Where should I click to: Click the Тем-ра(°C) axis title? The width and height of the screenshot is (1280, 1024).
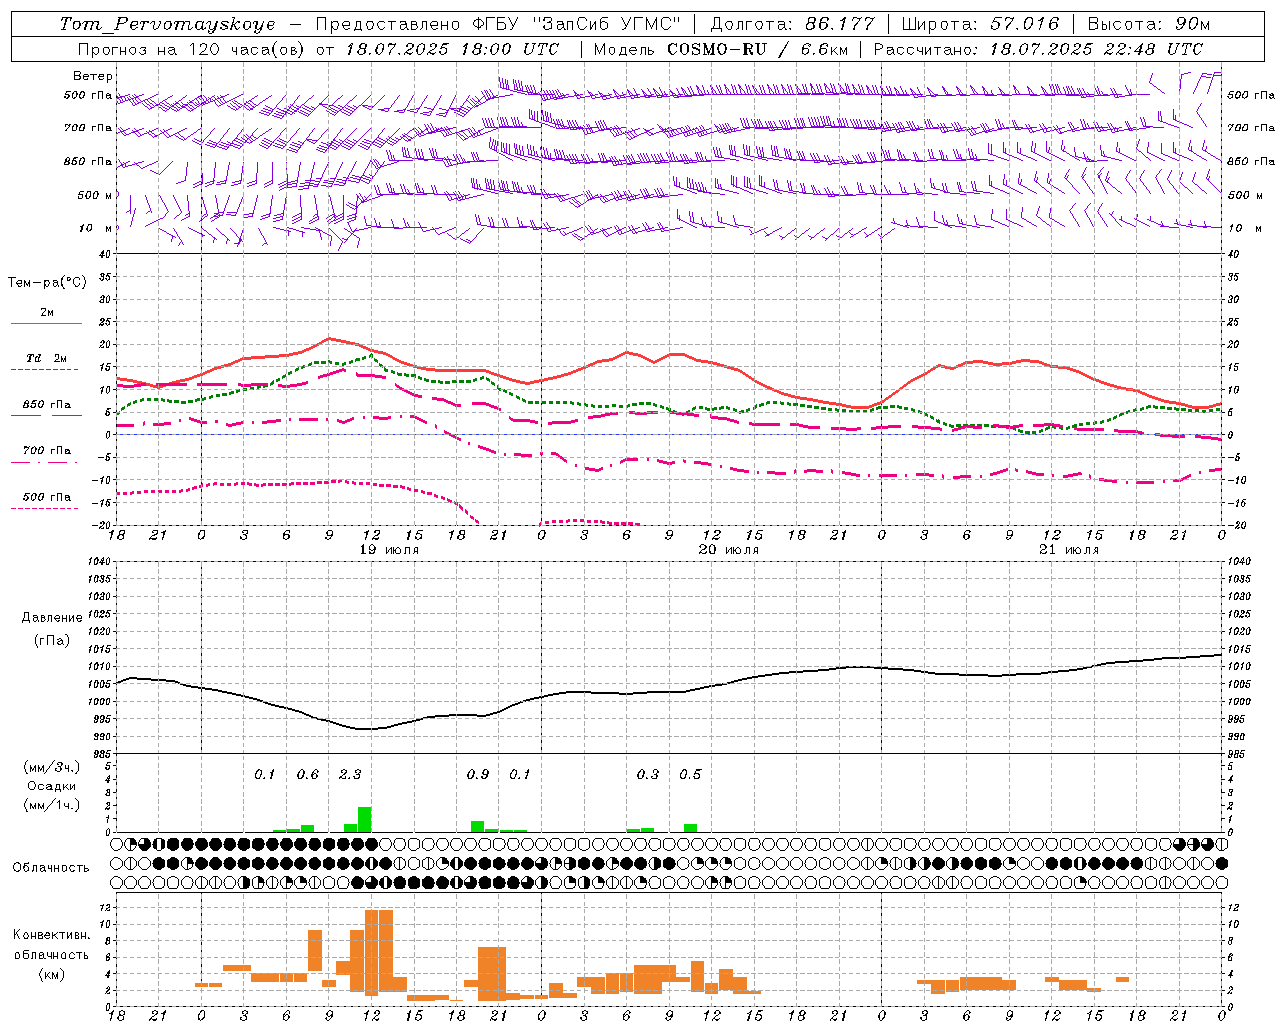[x=47, y=283]
